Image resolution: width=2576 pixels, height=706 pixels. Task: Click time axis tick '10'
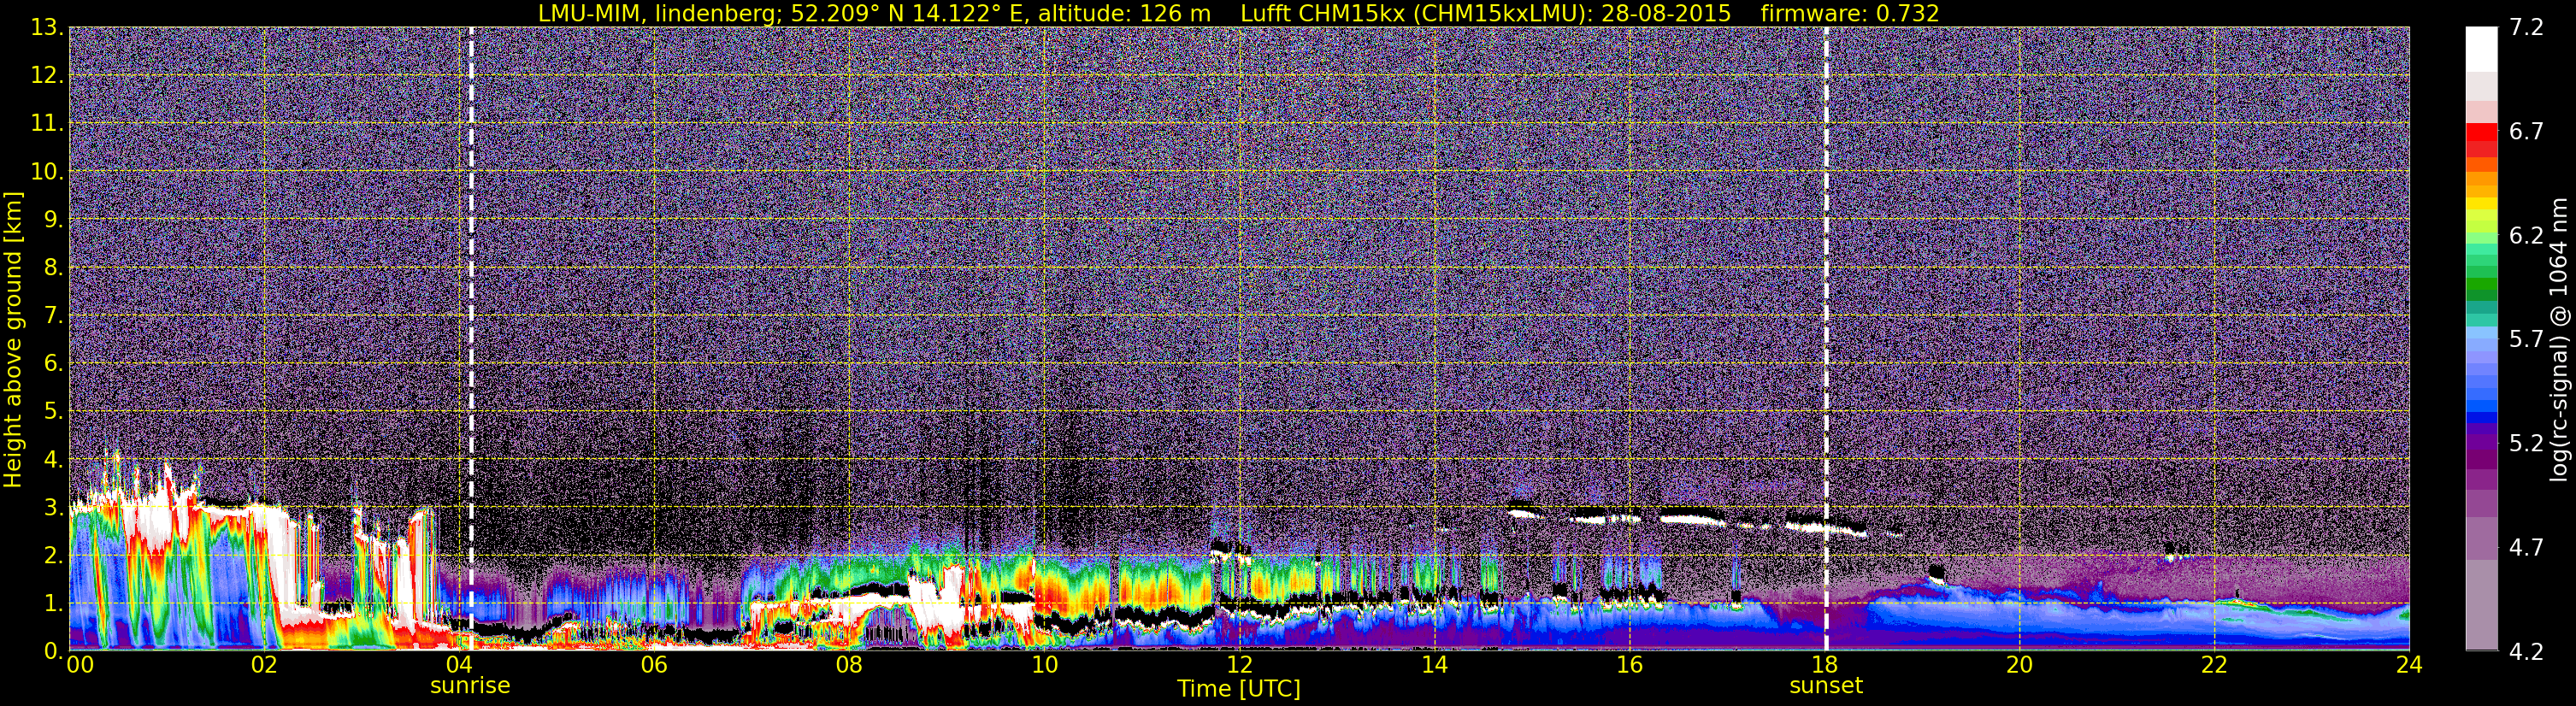[1044, 665]
